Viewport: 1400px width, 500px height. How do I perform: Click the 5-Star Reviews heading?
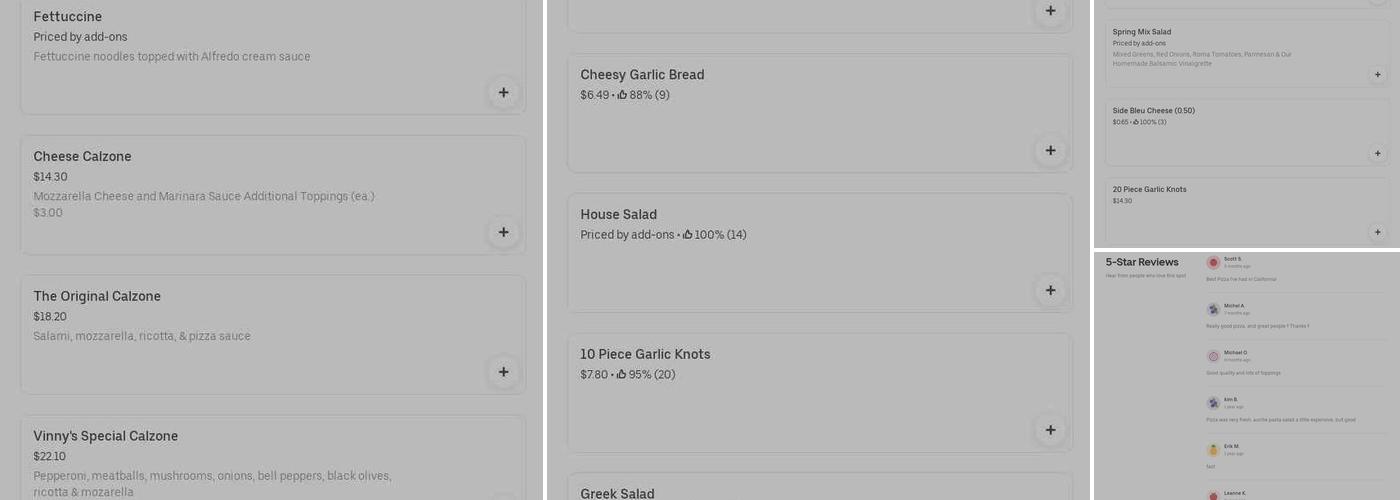1142,262
